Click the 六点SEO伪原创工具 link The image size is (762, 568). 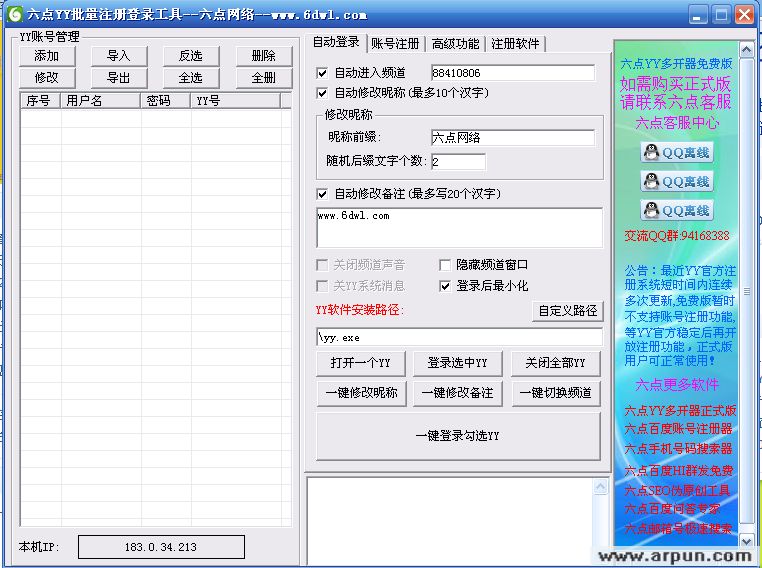click(678, 490)
